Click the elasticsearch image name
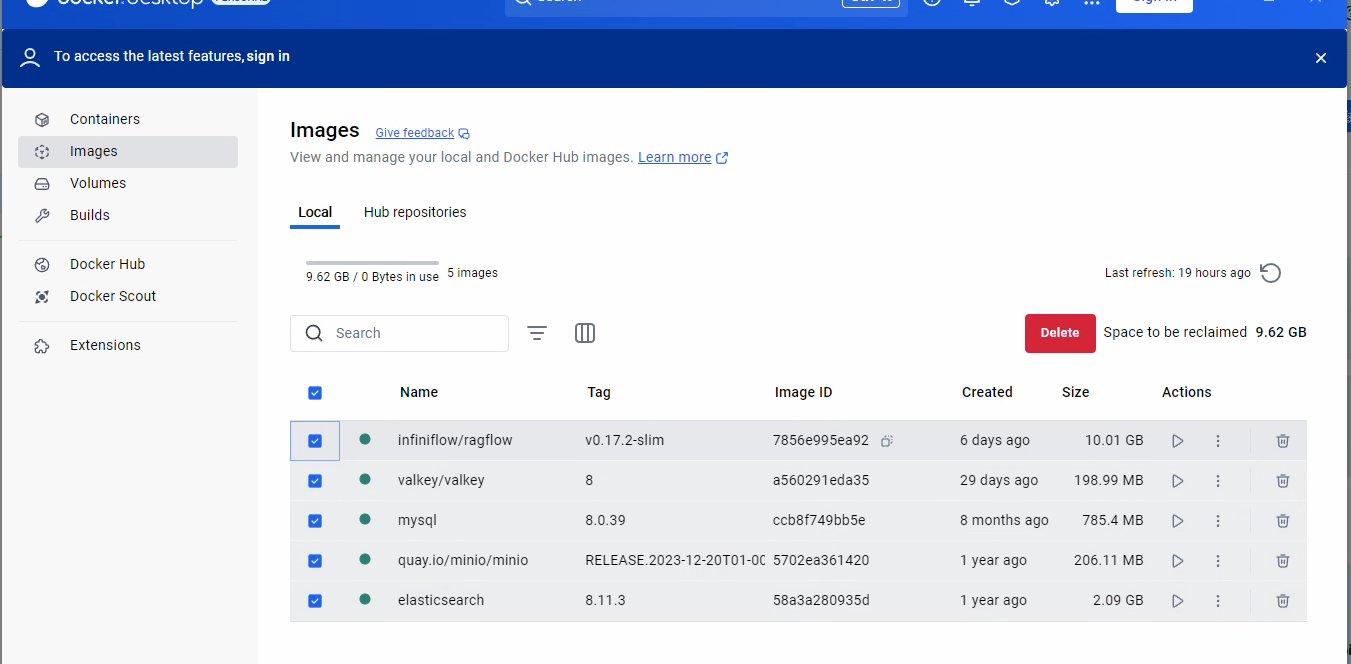1351x664 pixels. click(441, 600)
